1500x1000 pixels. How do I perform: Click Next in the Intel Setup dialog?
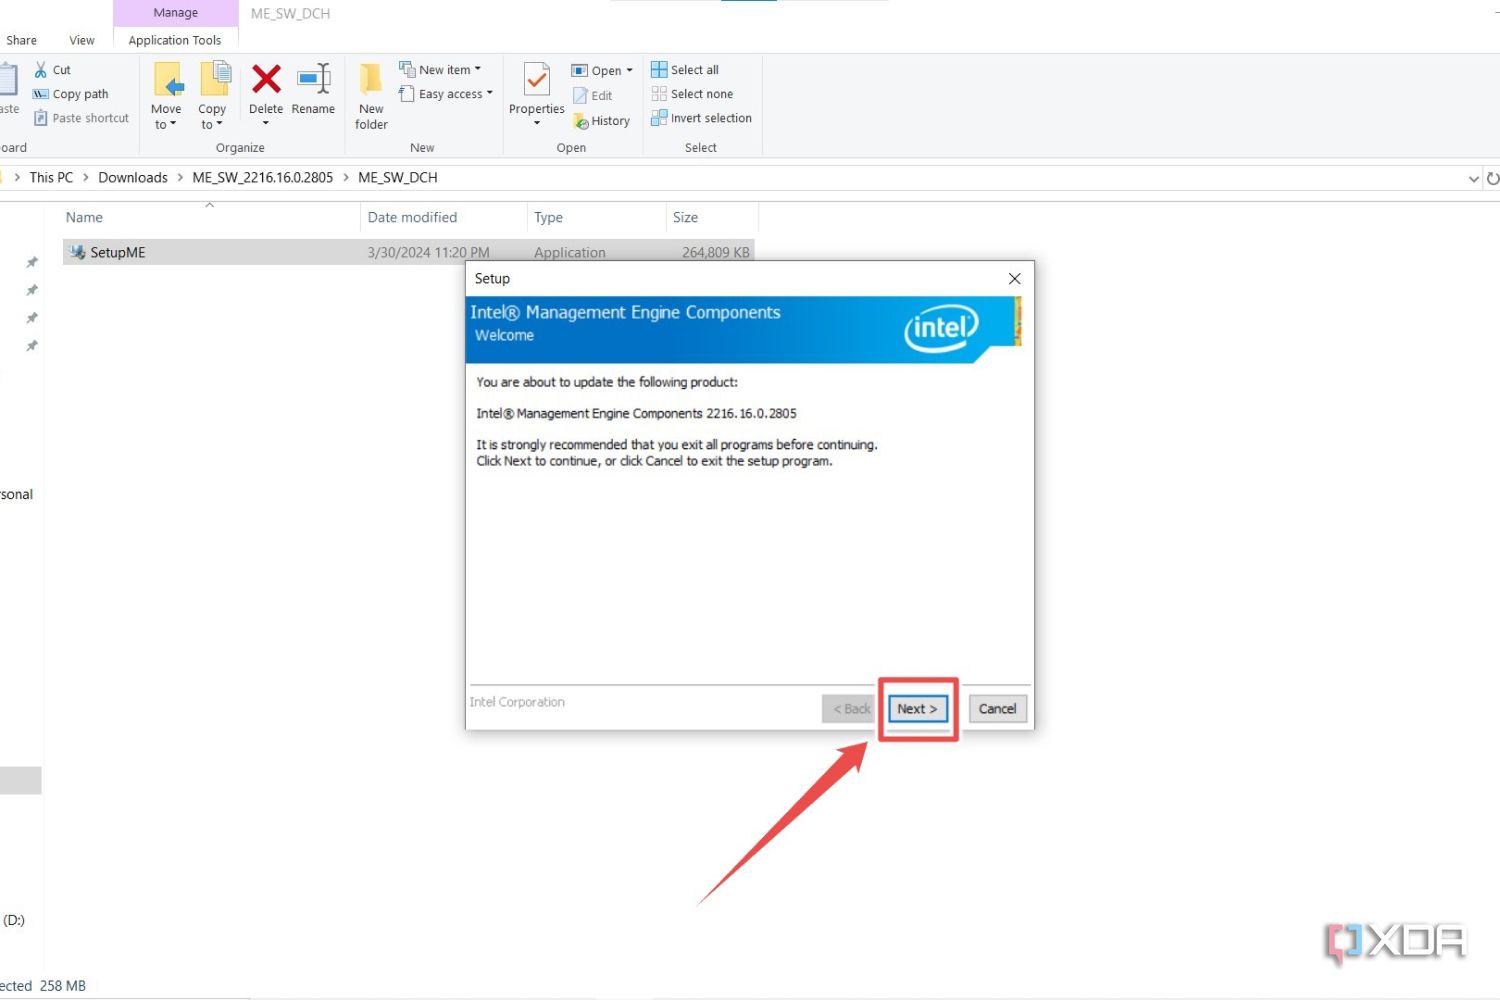click(917, 708)
